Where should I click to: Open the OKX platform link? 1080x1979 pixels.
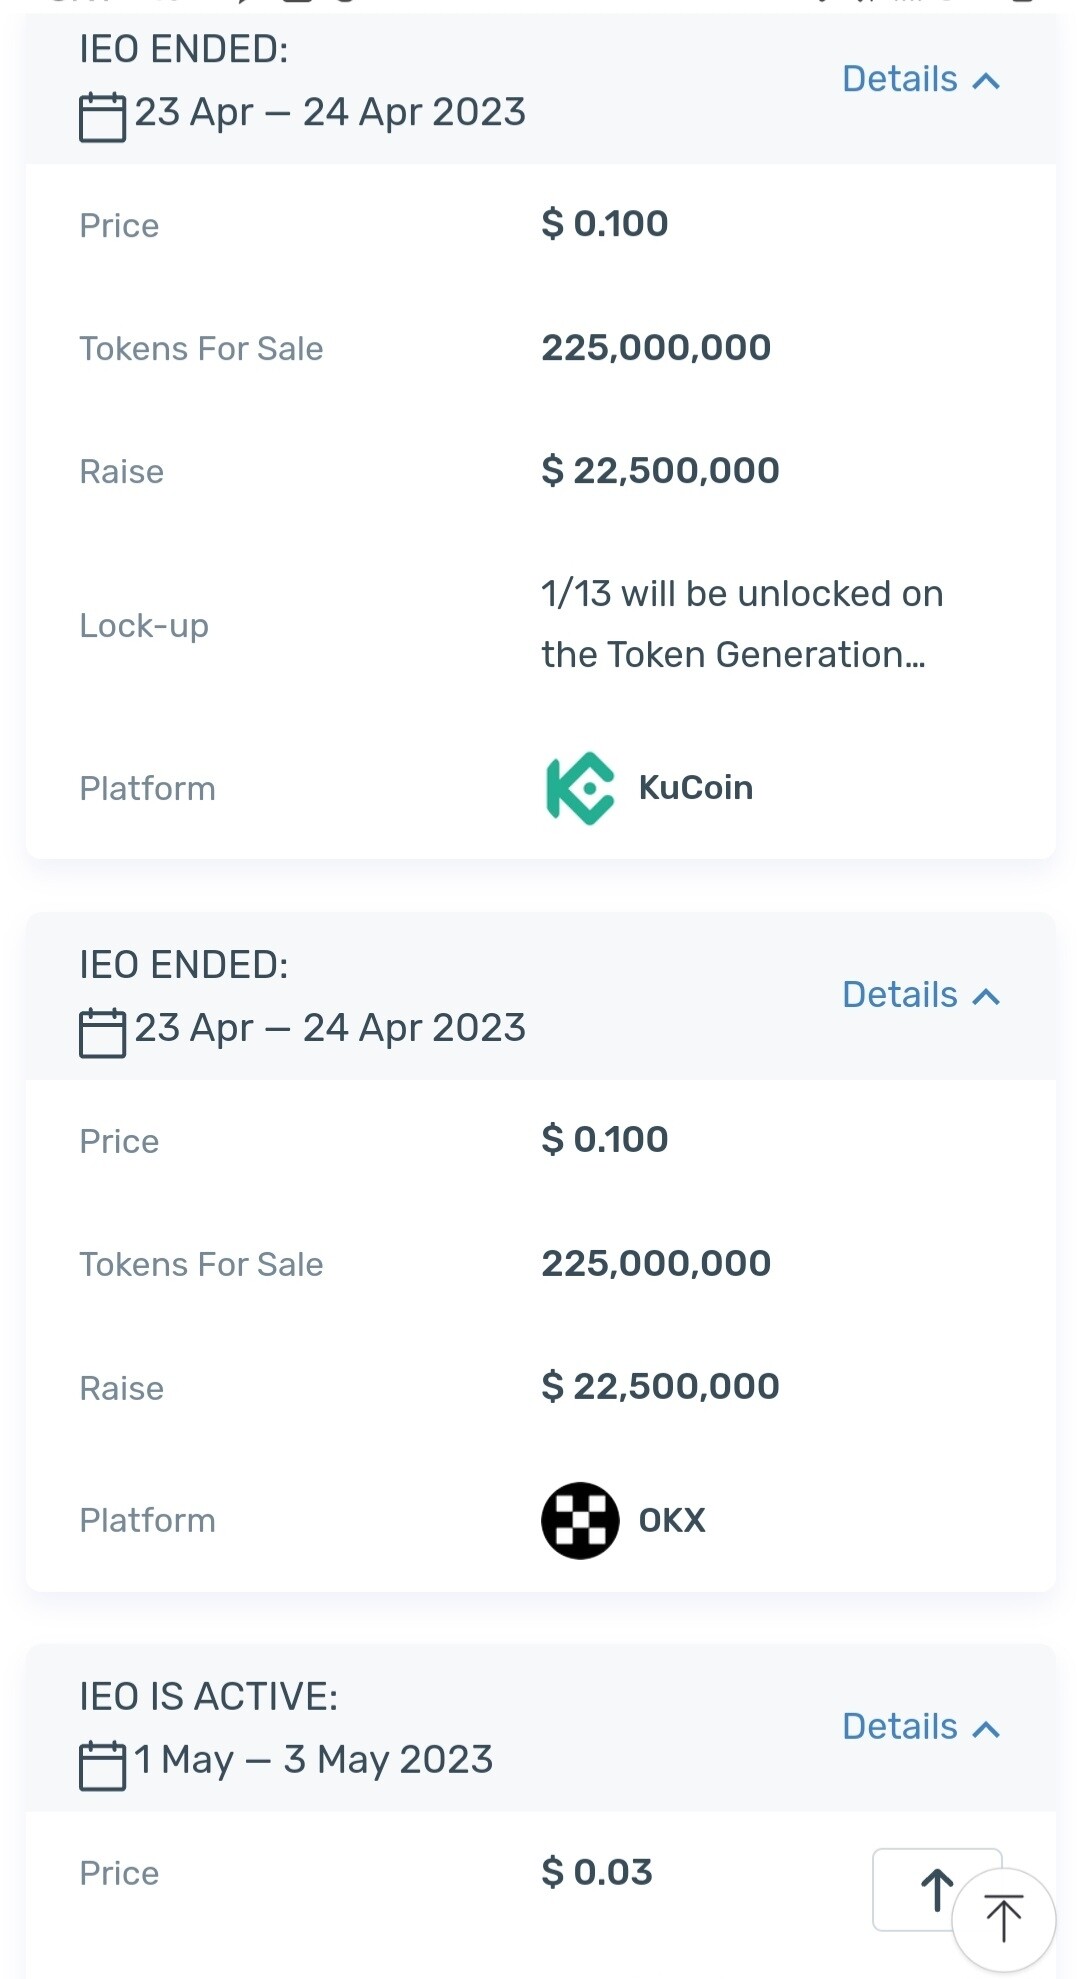[x=672, y=1520]
